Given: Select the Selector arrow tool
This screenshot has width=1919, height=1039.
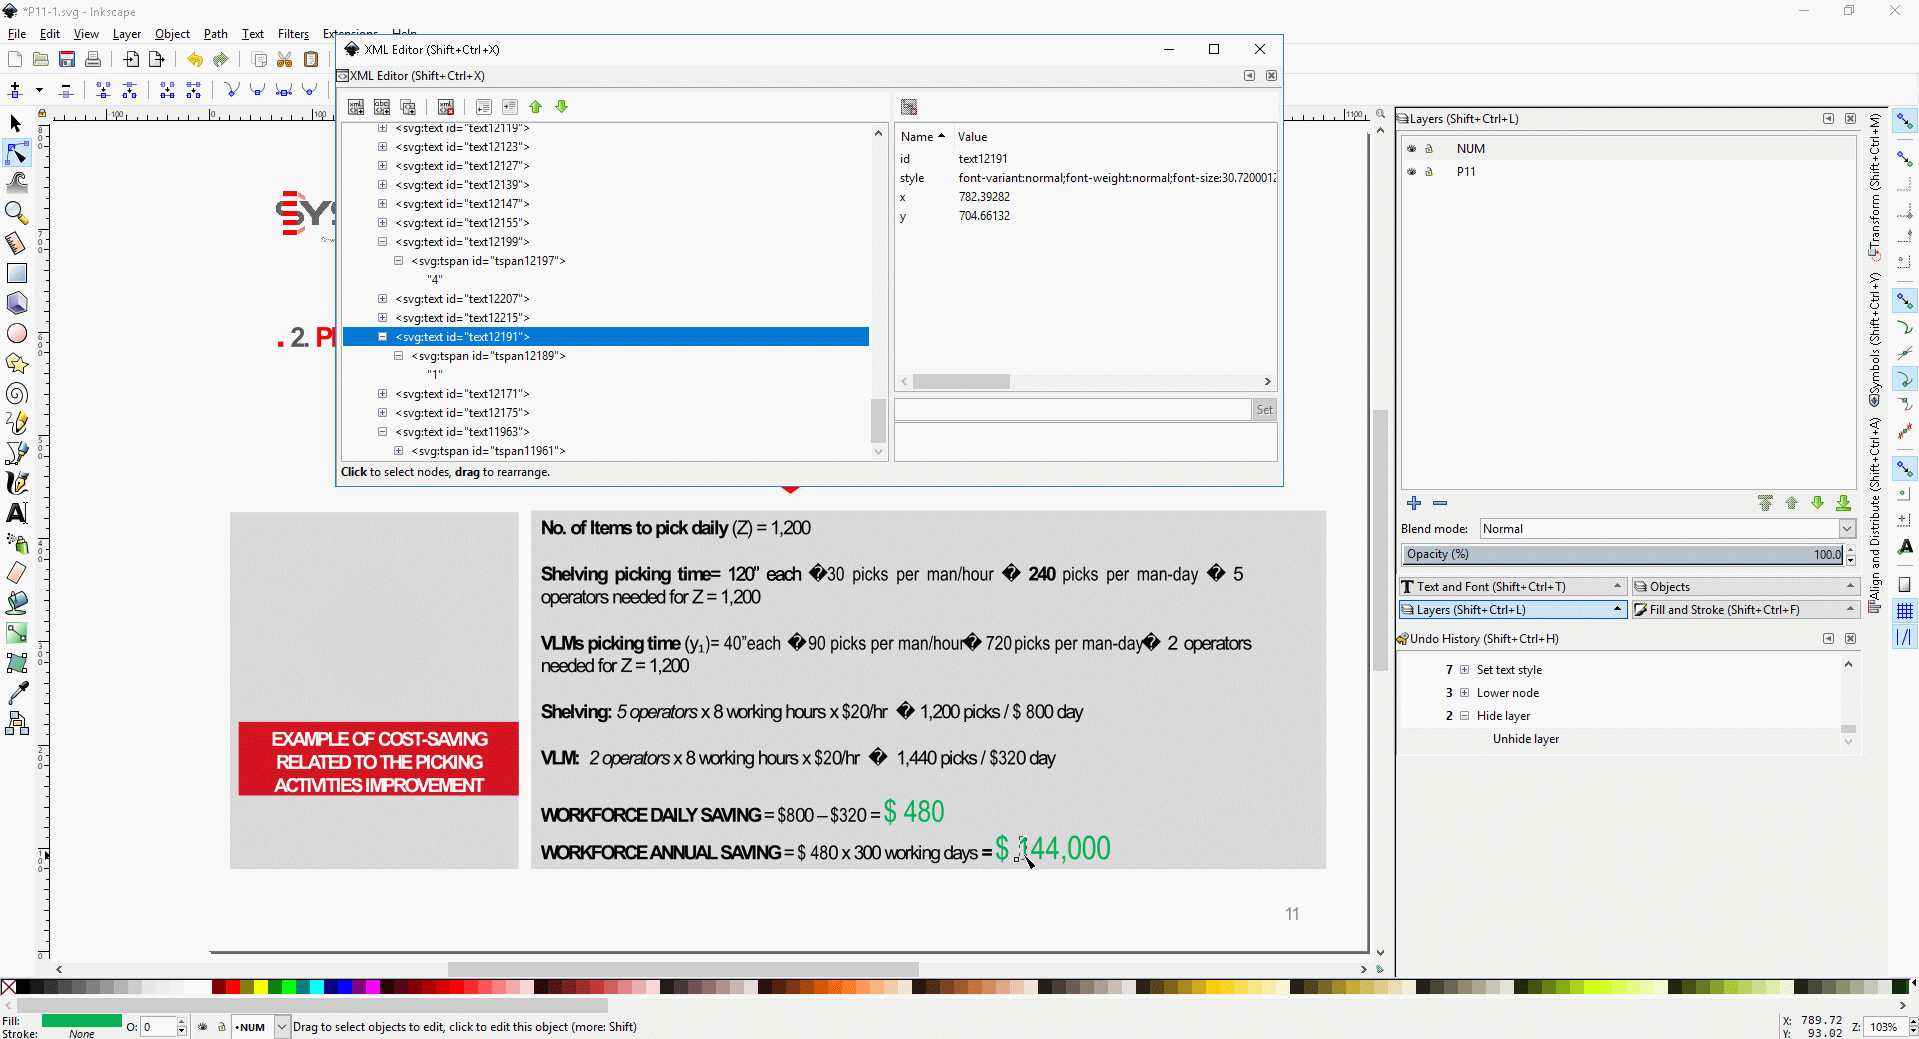Looking at the screenshot, I should tap(16, 123).
